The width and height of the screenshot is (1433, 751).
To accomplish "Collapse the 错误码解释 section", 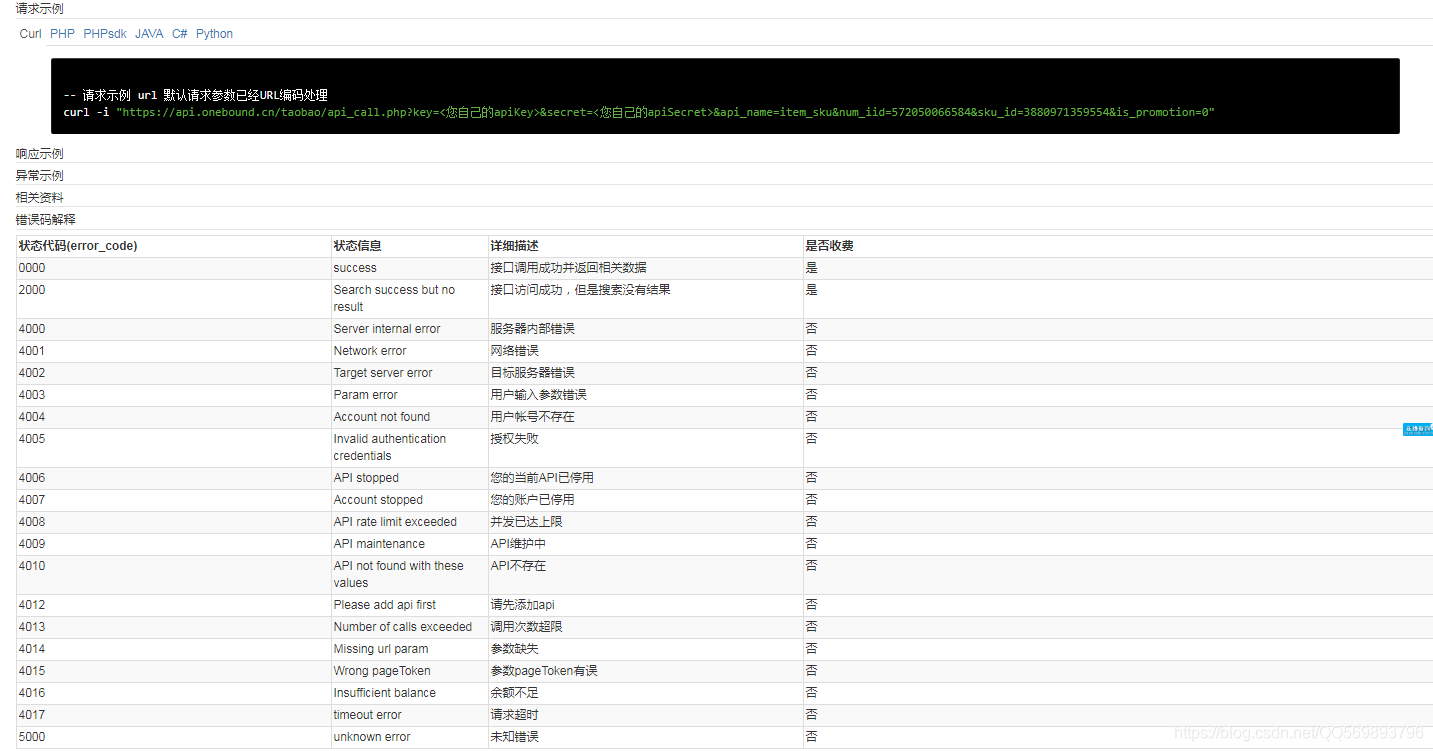I will 46,220.
